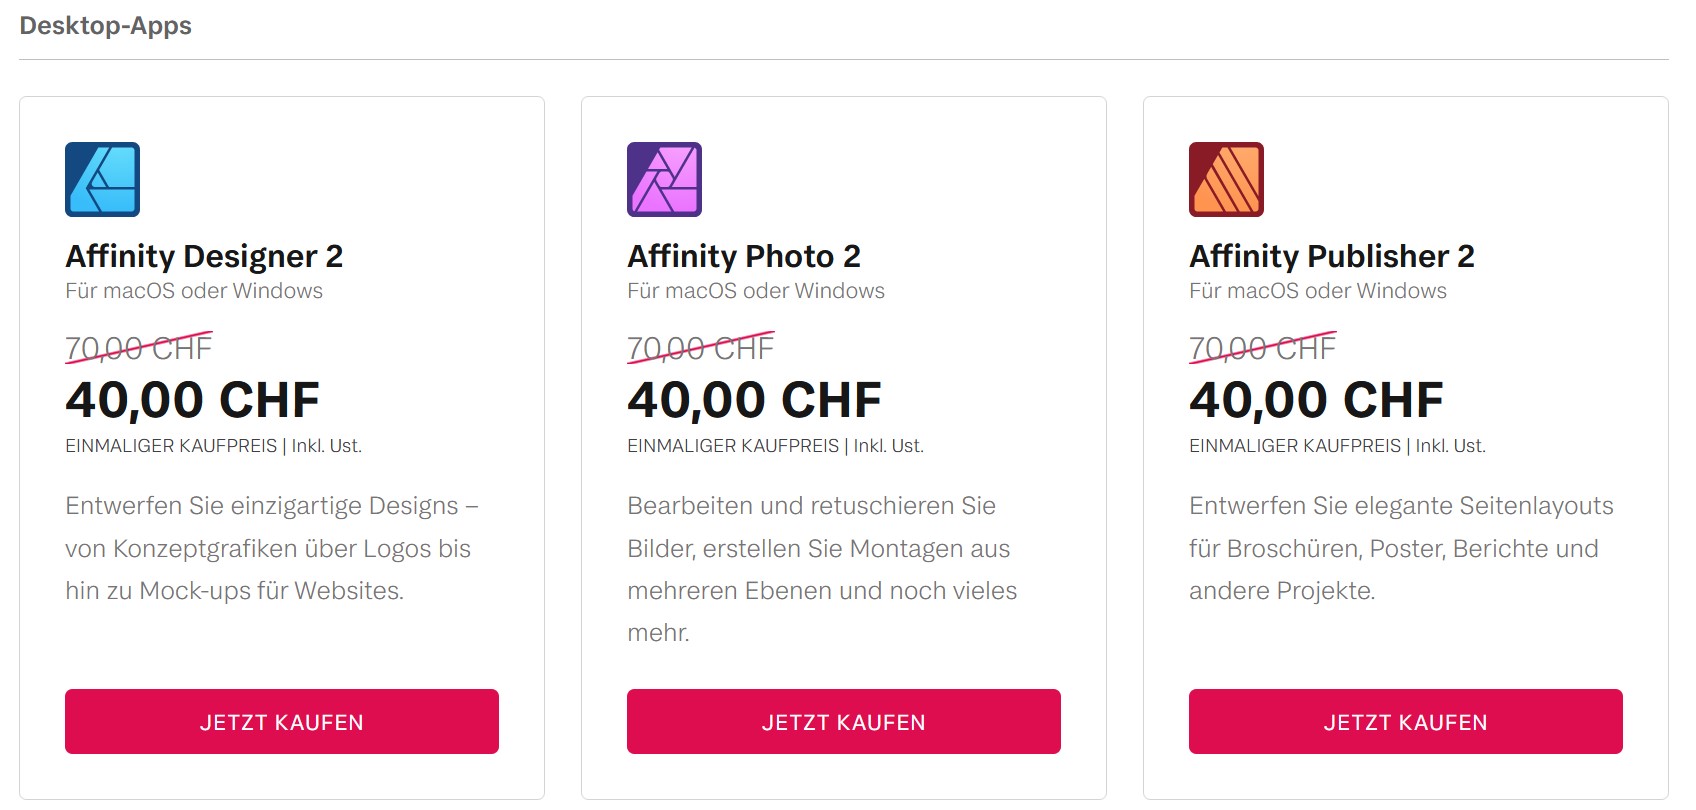The width and height of the screenshot is (1696, 810).
Task: Click Publisher's crossed-out 70,00 CHF price
Action: point(1262,348)
